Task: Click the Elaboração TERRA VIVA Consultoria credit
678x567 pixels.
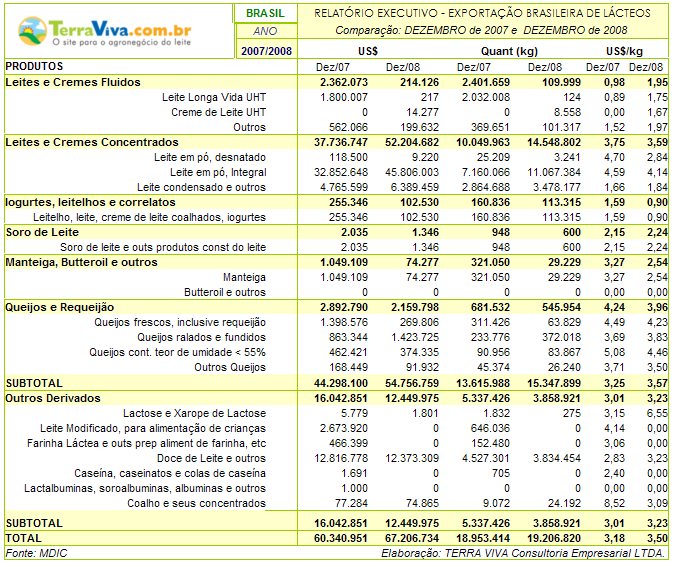Action: click(x=523, y=552)
